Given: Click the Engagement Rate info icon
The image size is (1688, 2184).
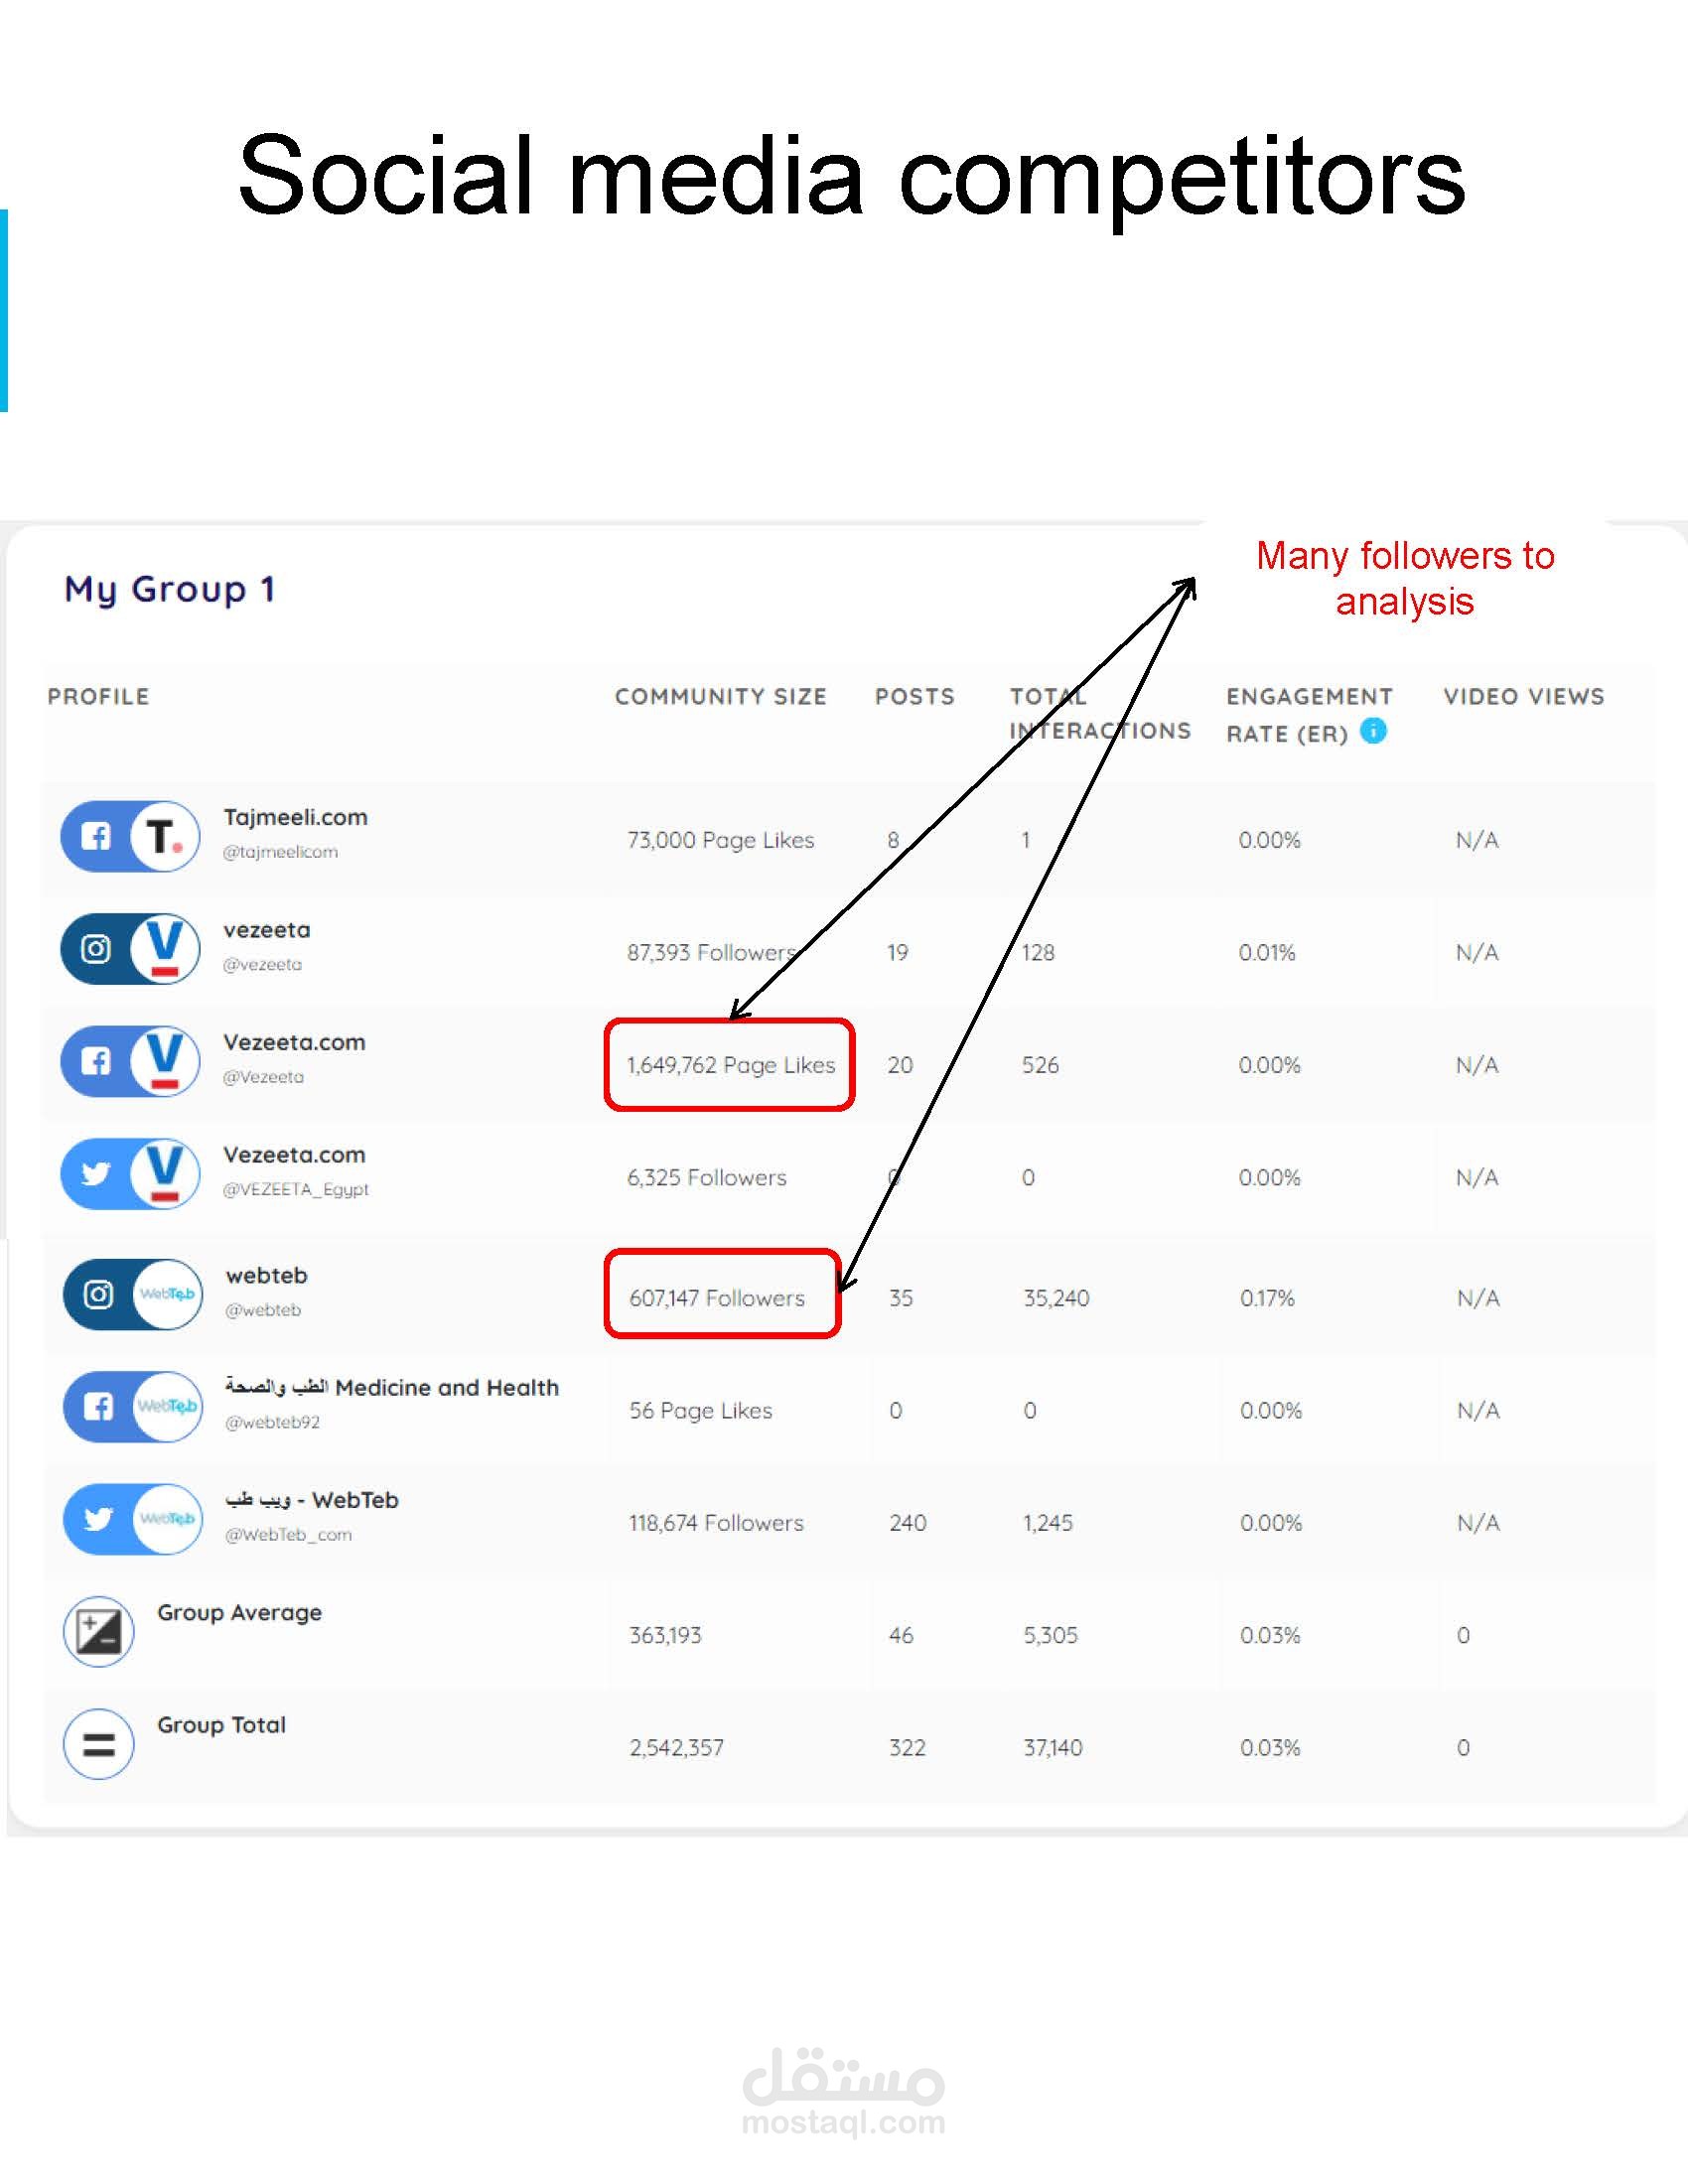Looking at the screenshot, I should tap(1374, 731).
